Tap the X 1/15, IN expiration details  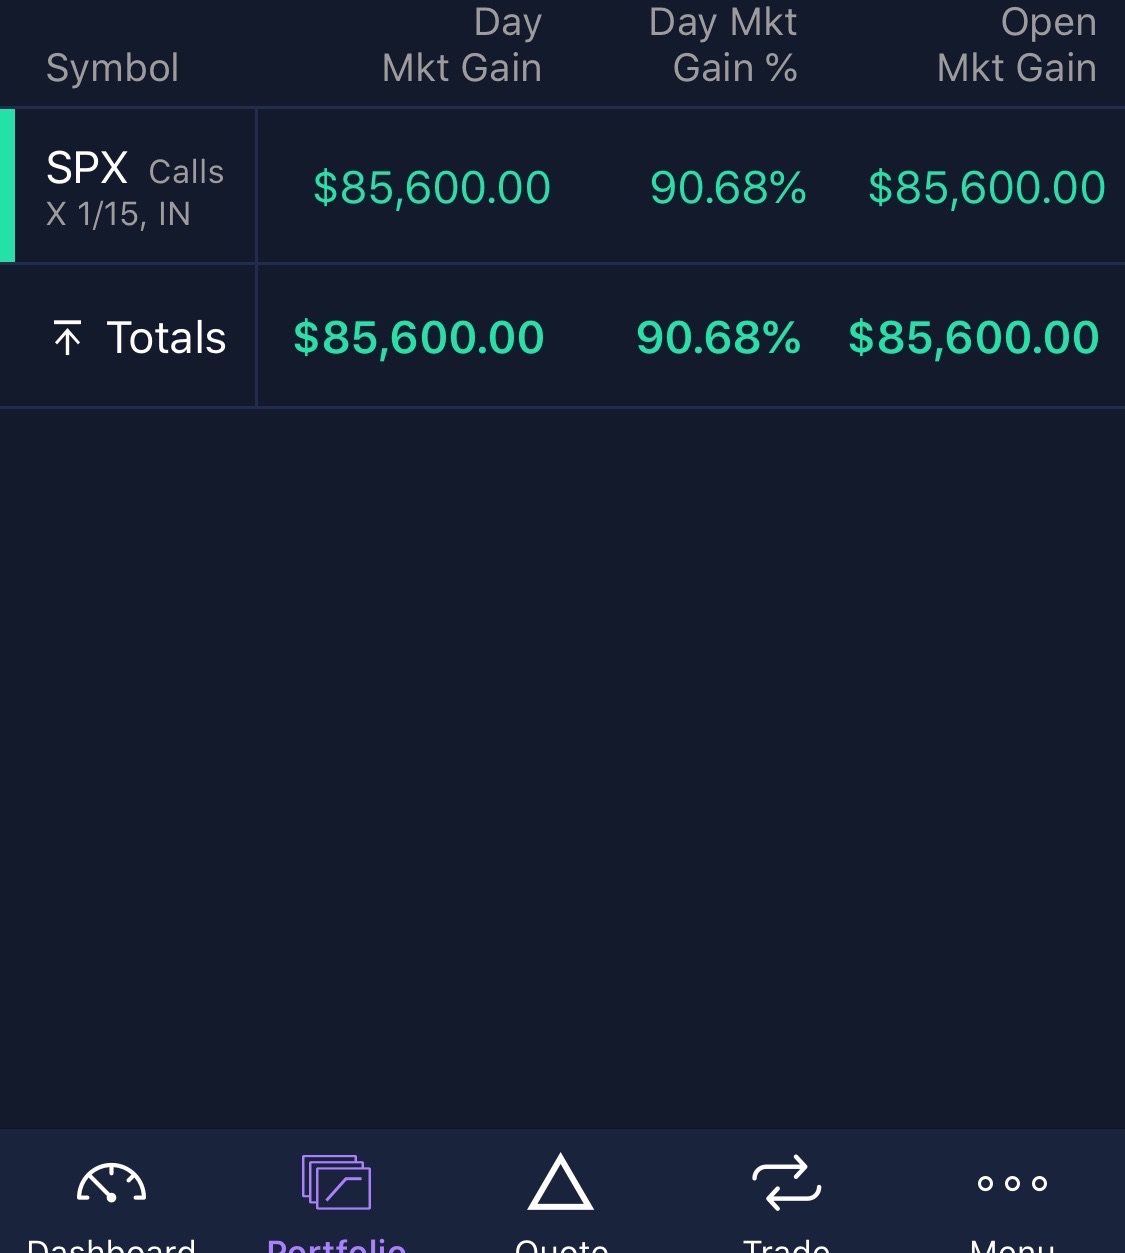tap(118, 214)
